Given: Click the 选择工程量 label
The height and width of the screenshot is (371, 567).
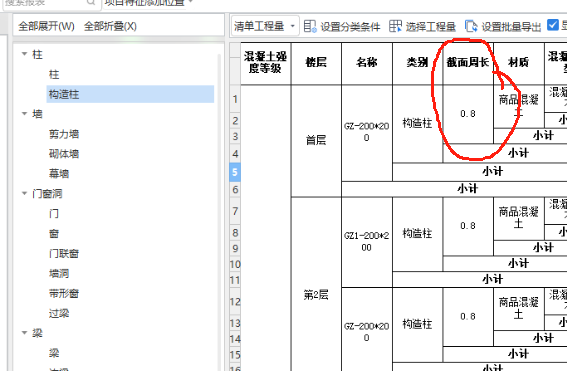Looking at the screenshot, I should [x=430, y=27].
